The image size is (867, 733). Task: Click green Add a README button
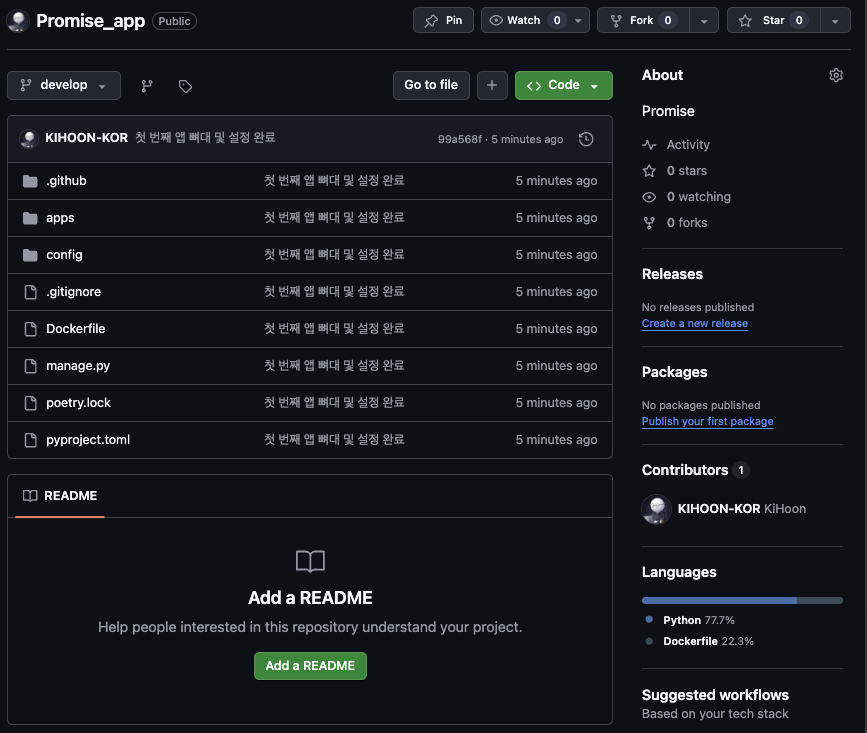pos(310,666)
